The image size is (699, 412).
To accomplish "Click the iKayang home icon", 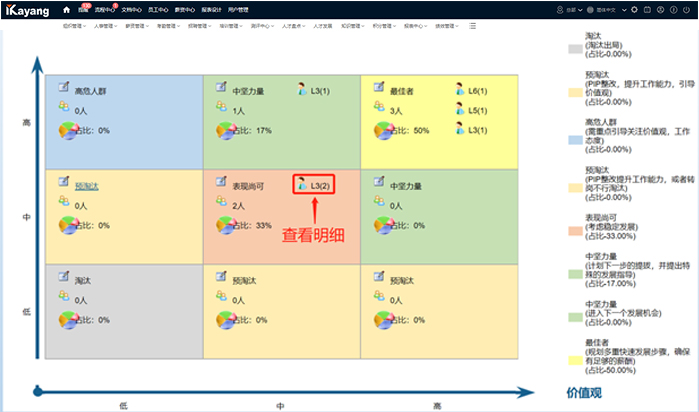I will point(67,9).
